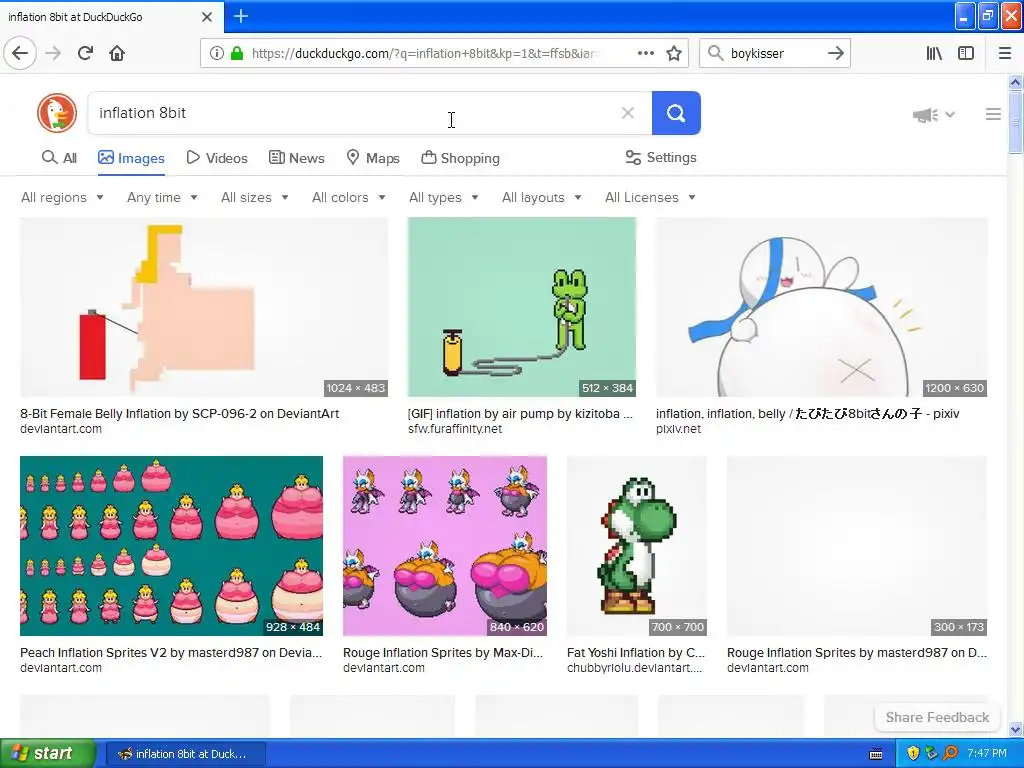The image size is (1024, 768).
Task: Expand the All colors filter
Action: coord(349,197)
